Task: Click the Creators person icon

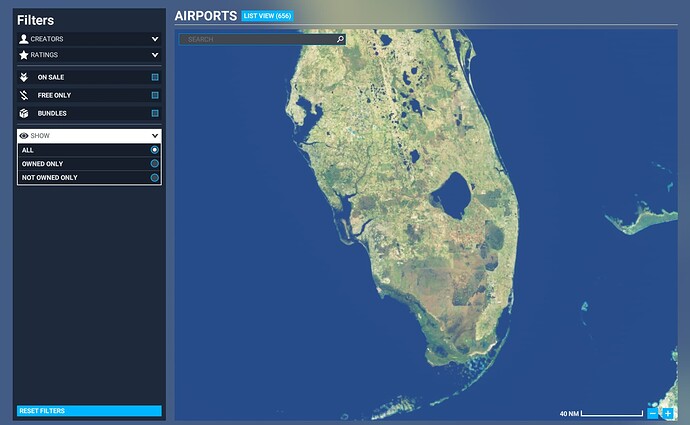Action: coord(24,39)
